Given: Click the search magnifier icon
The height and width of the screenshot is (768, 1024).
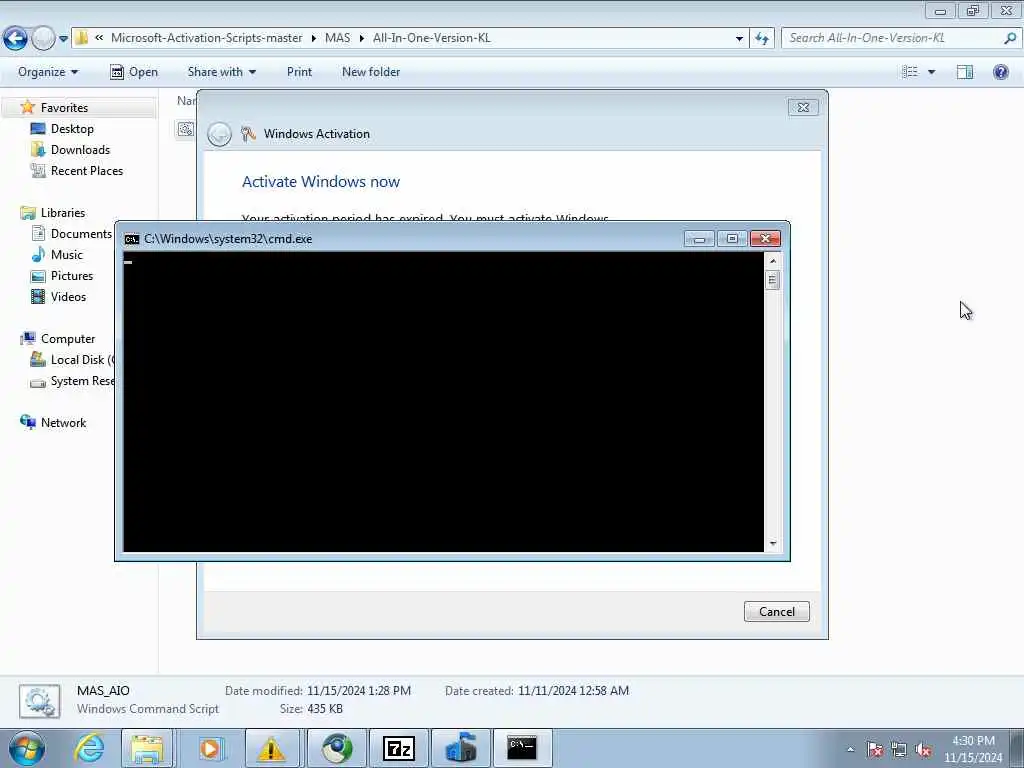Looking at the screenshot, I should tap(1010, 38).
